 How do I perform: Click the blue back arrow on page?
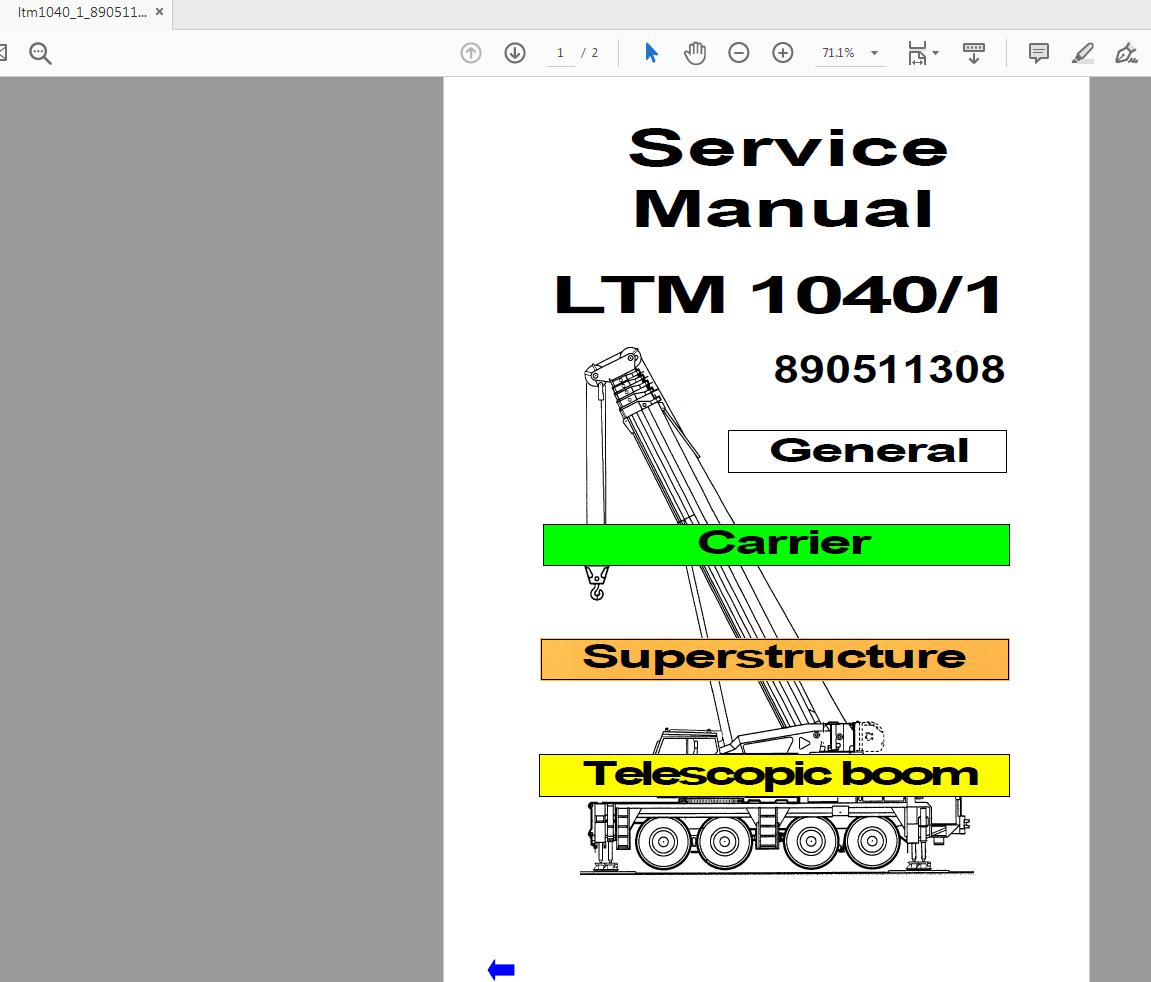501,970
